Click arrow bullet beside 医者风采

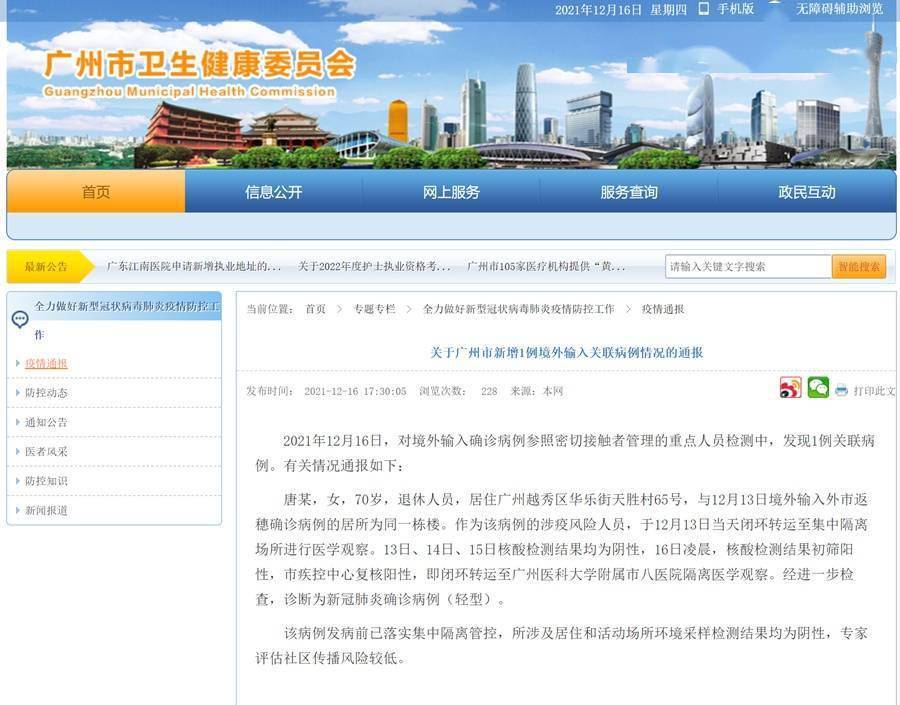(x=18, y=451)
